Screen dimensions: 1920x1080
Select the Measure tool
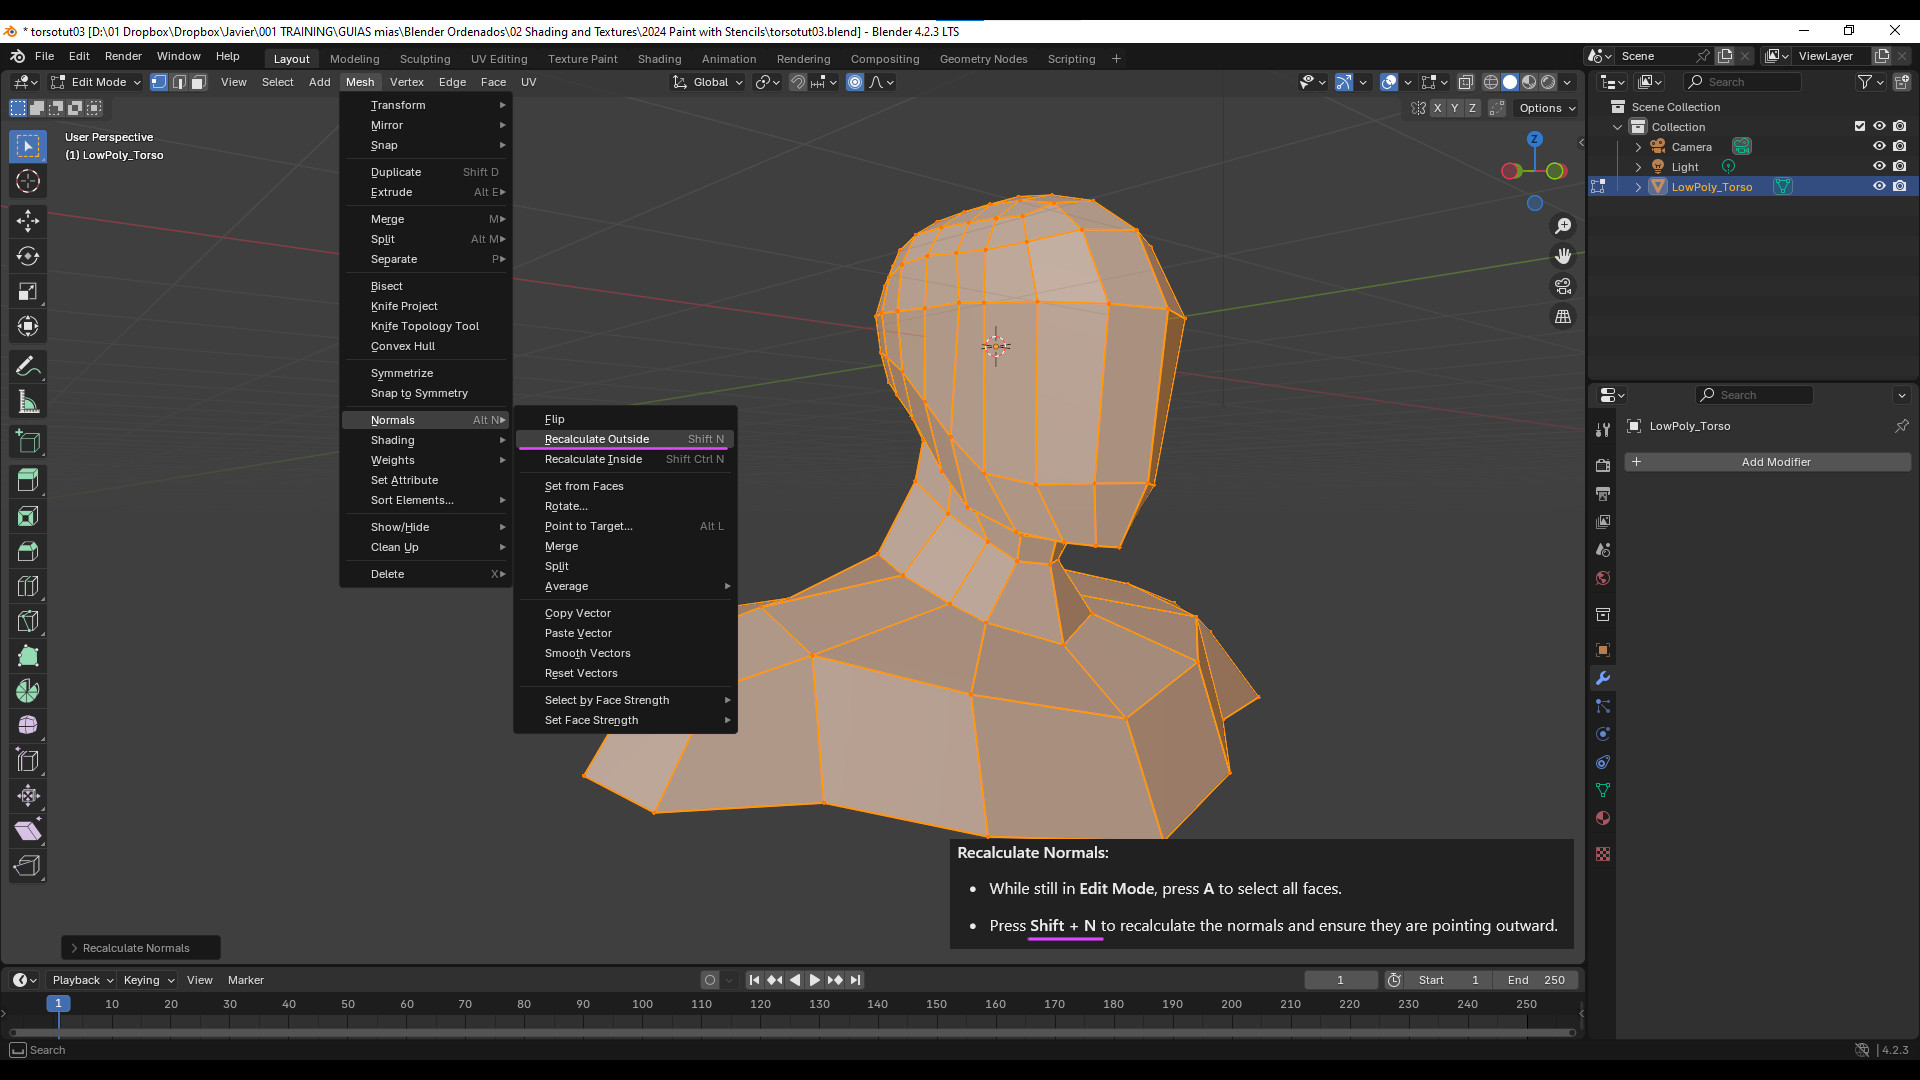(28, 402)
